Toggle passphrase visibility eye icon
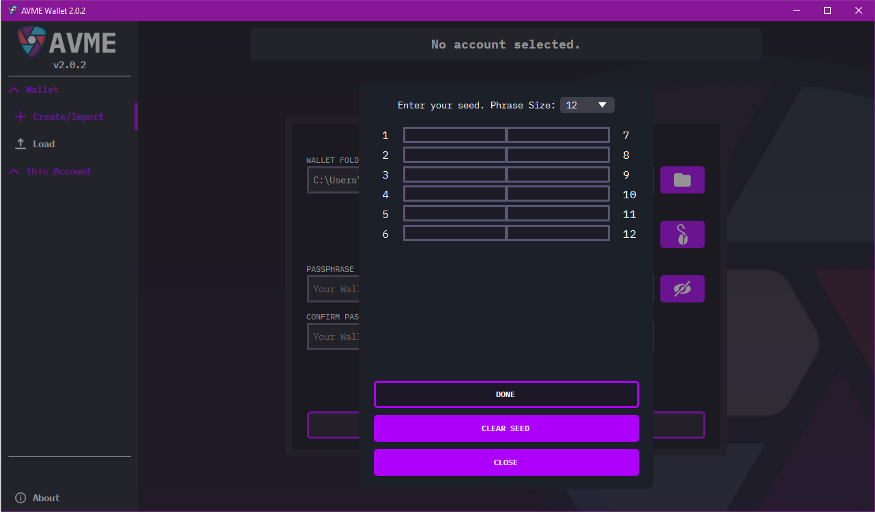The width and height of the screenshot is (875, 512). [682, 288]
